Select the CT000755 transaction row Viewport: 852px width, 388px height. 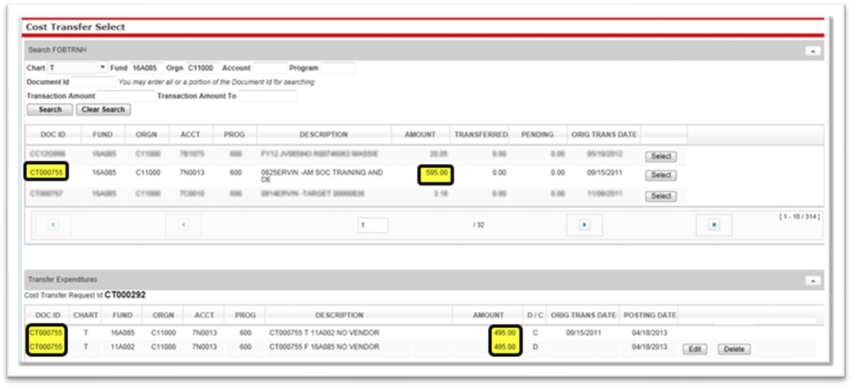point(661,175)
